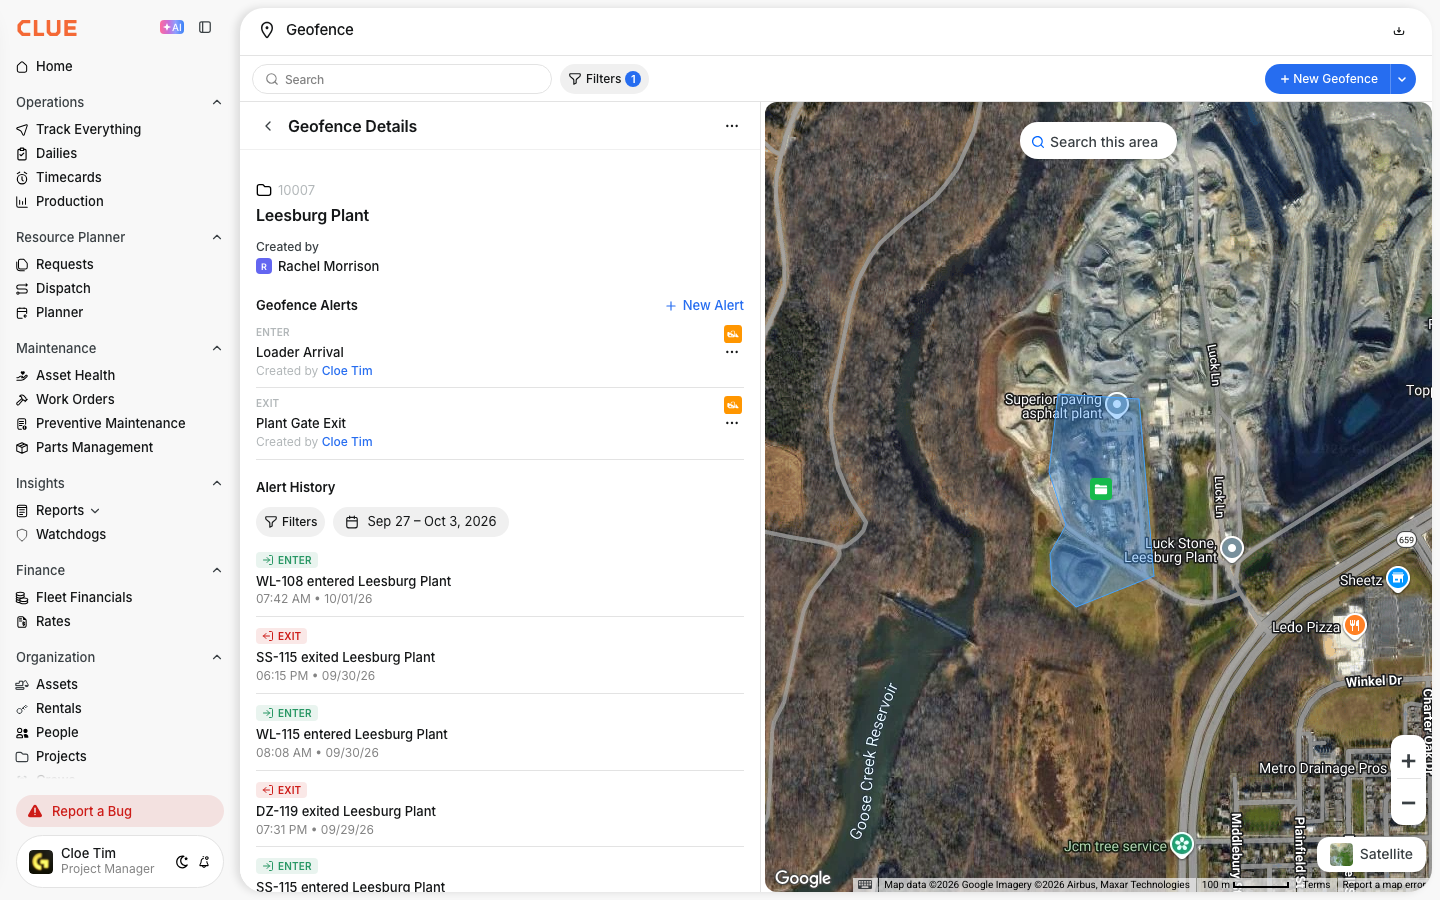
Task: Focus the geofence Search field
Action: coord(402,79)
